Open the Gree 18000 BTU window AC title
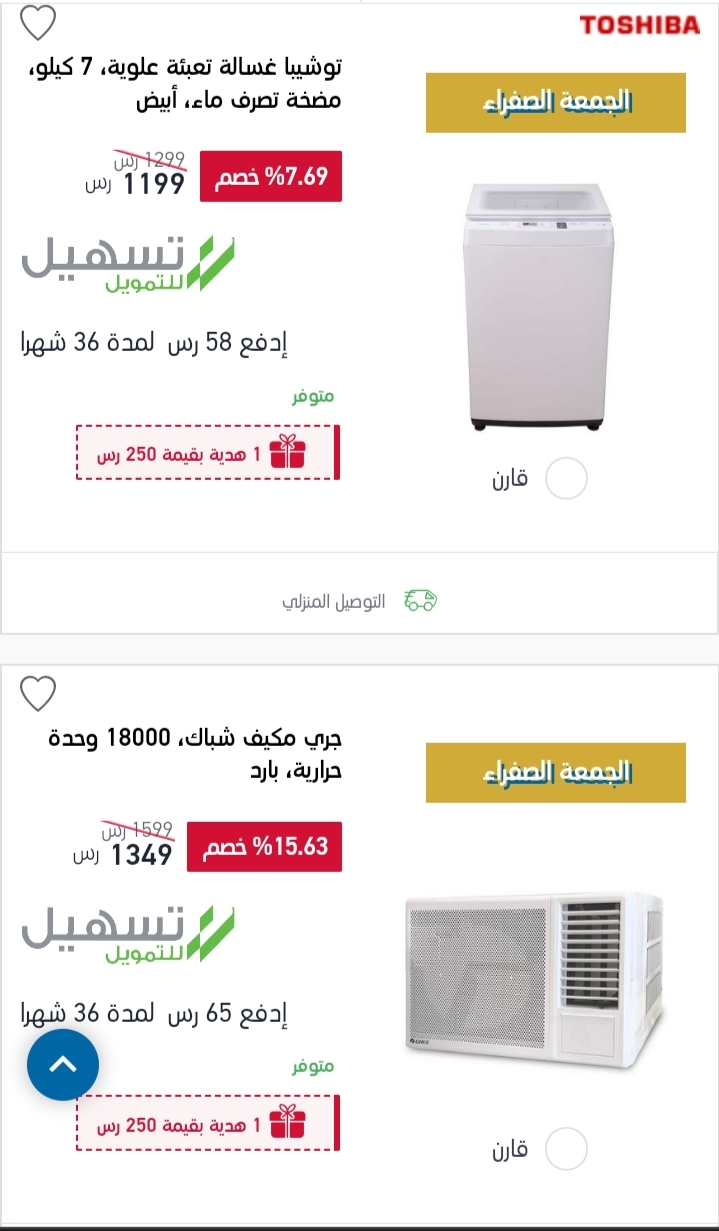This screenshot has height=1231, width=719. point(196,756)
